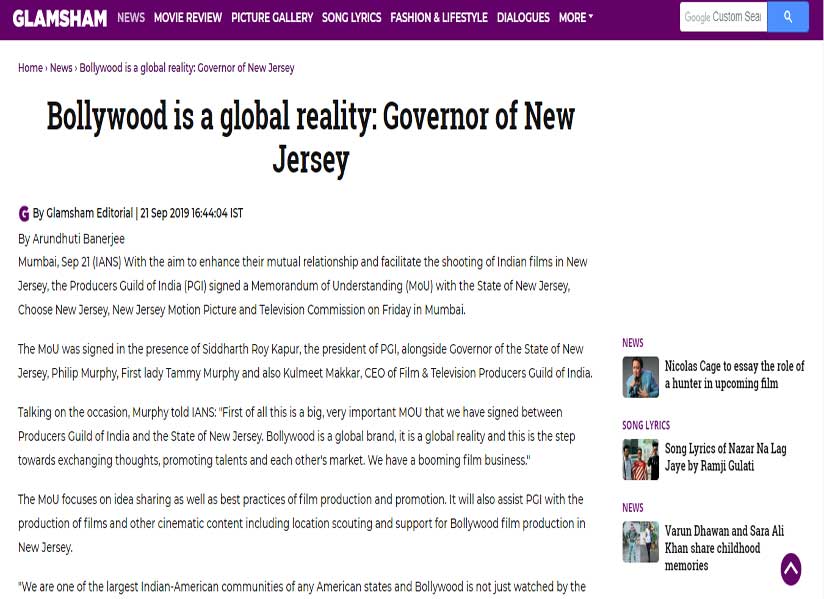Screen dimensions: 824x599
Task: Click the 'By Glamsham Editorial' byline
Action: click(83, 213)
